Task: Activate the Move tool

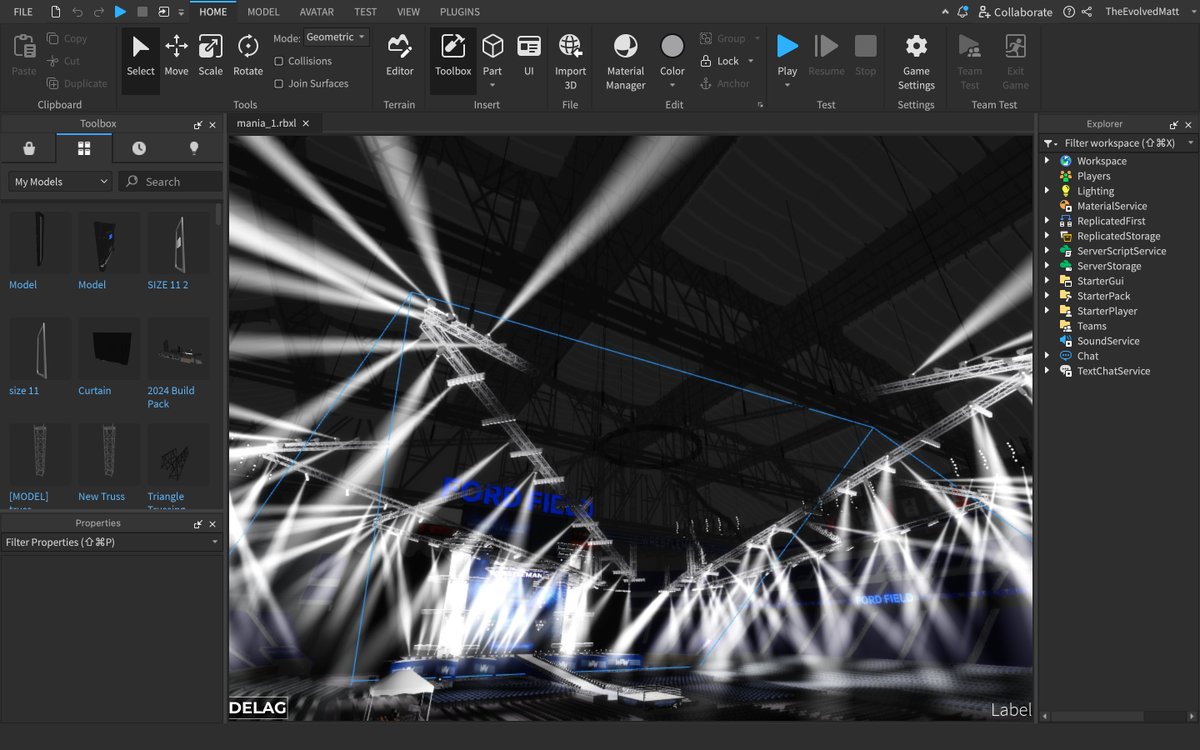Action: pos(176,56)
